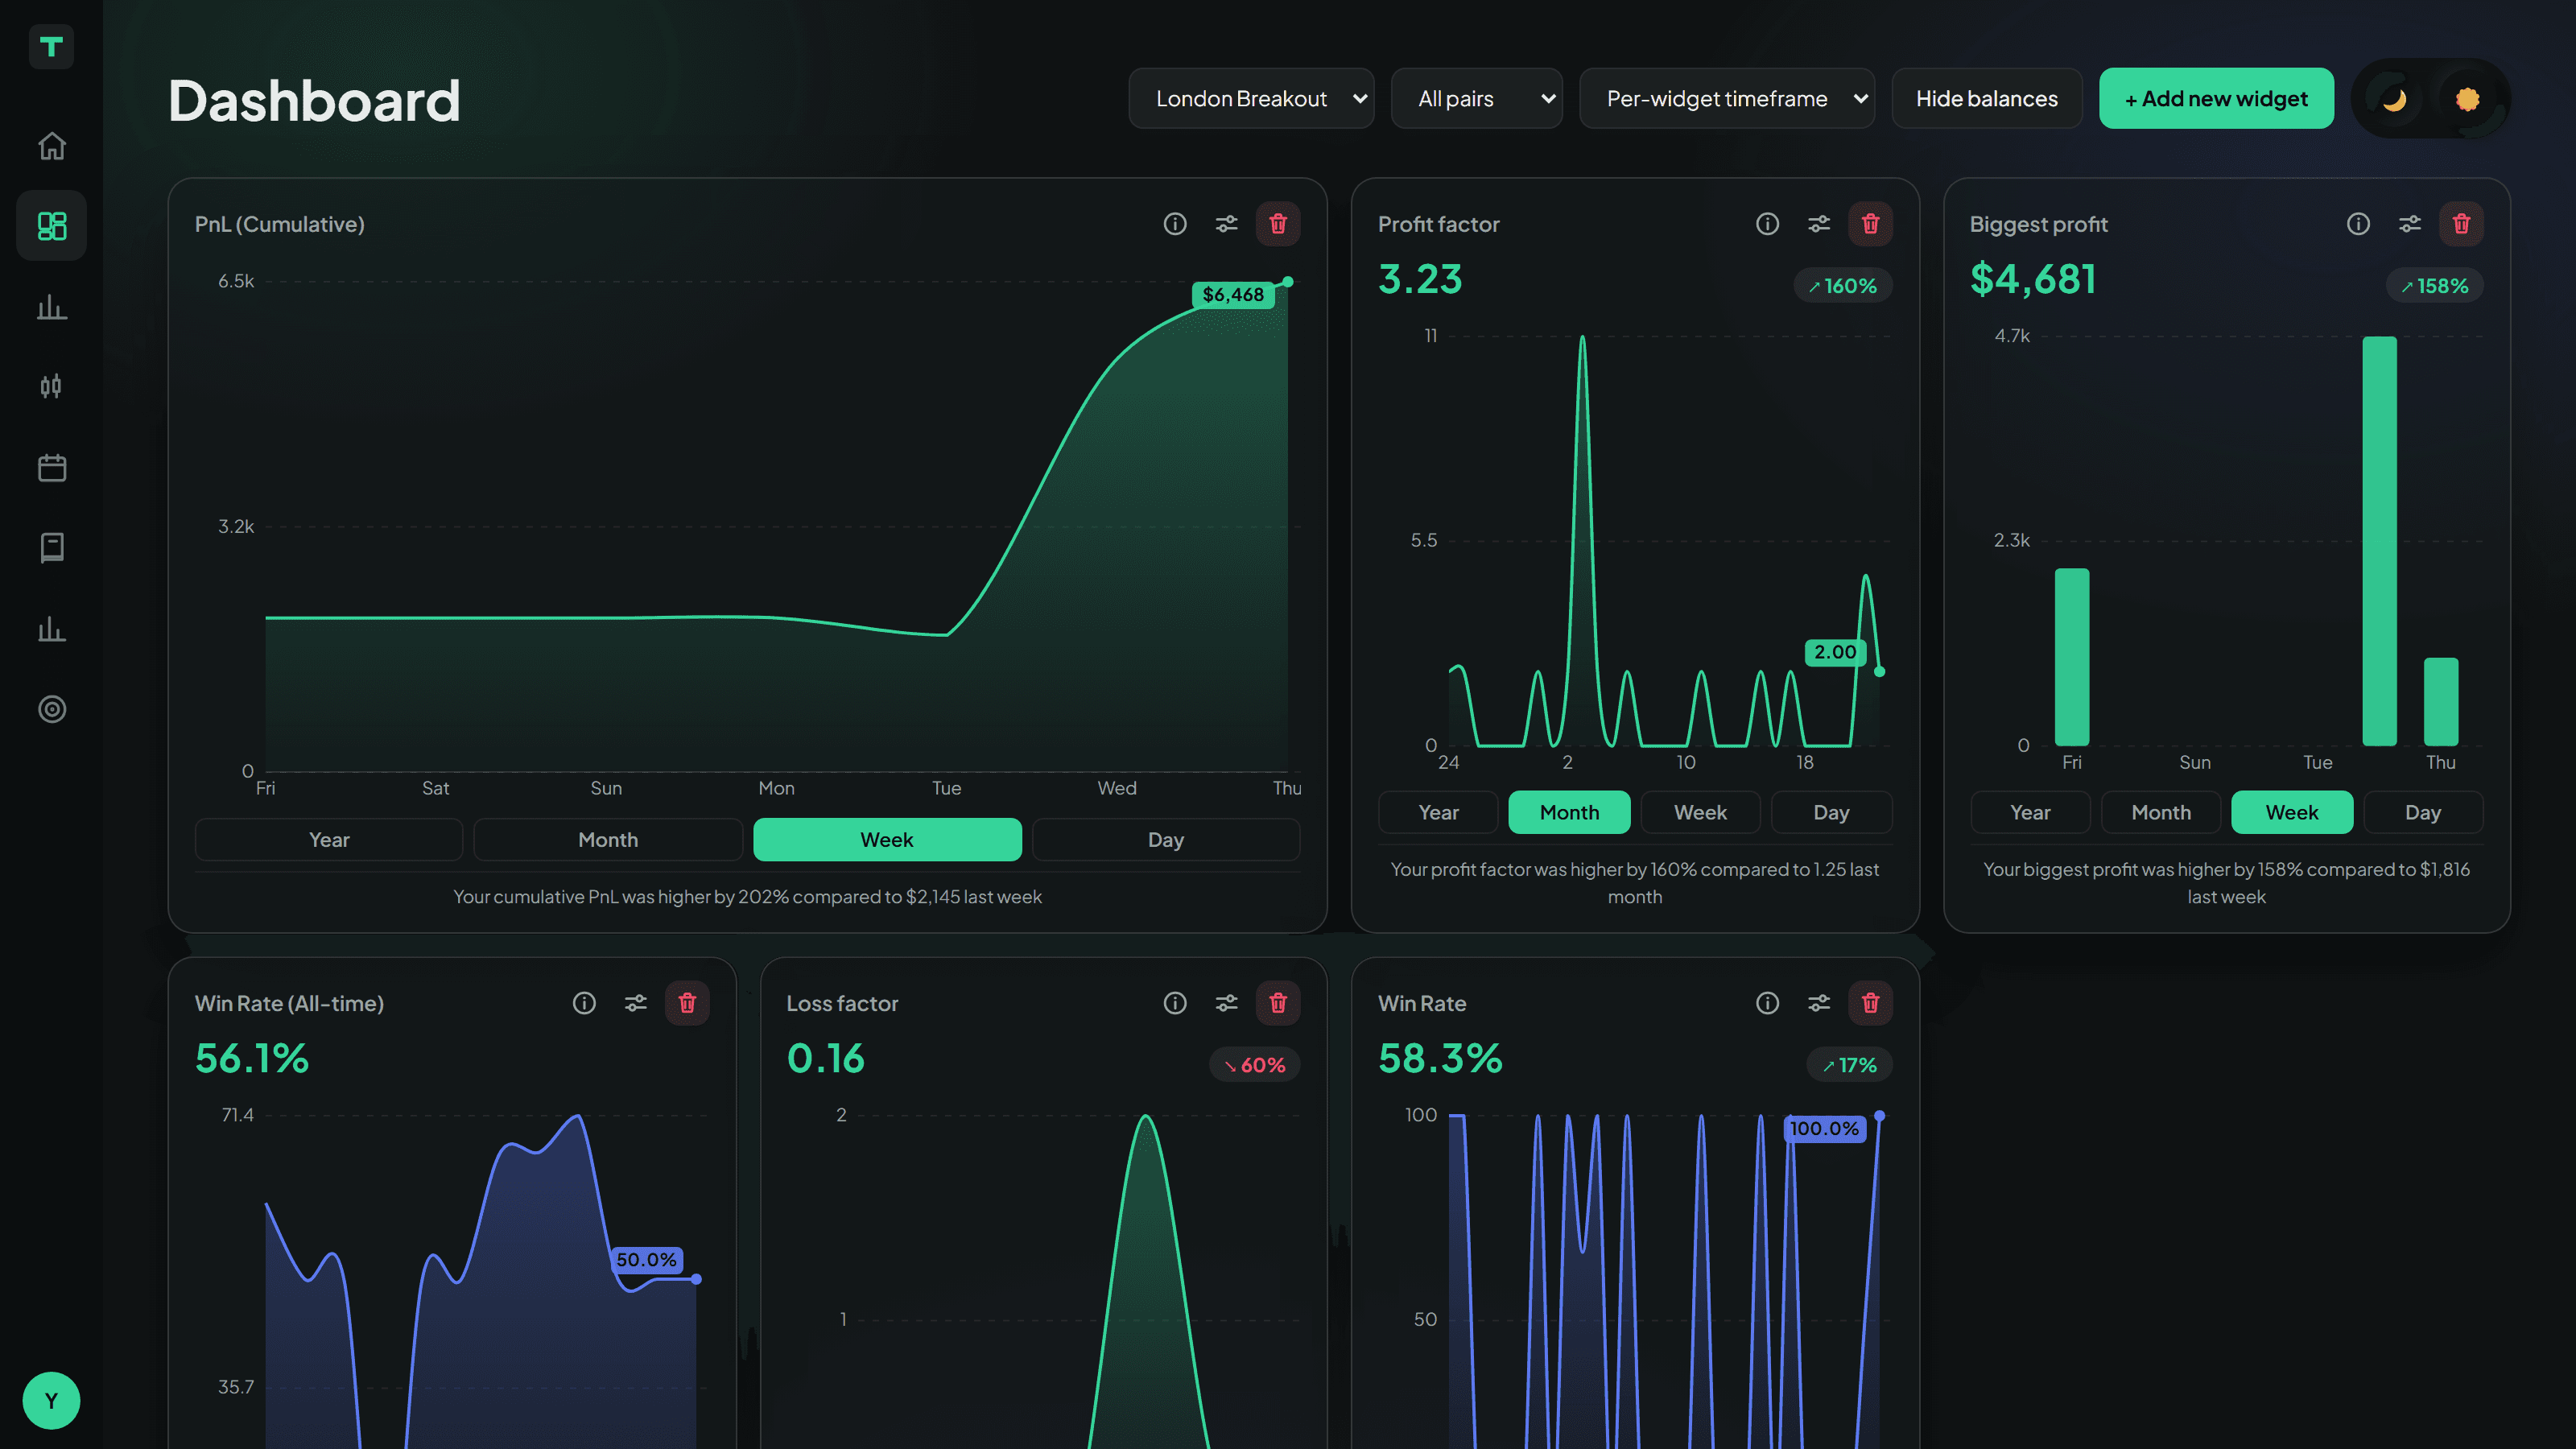Screen dimensions: 2576x1449
Task: Click the tallest bar in Biggest profit chart
Action: [x=2379, y=541]
